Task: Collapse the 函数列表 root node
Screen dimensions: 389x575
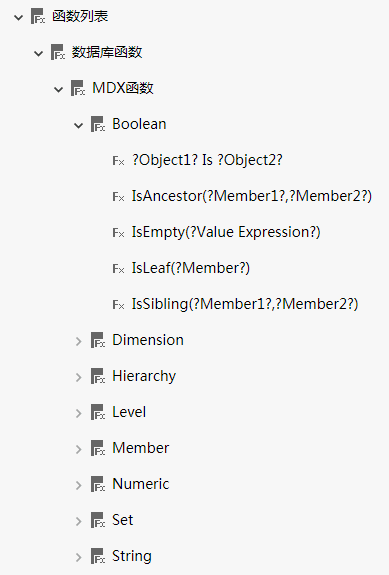Action: 18,17
